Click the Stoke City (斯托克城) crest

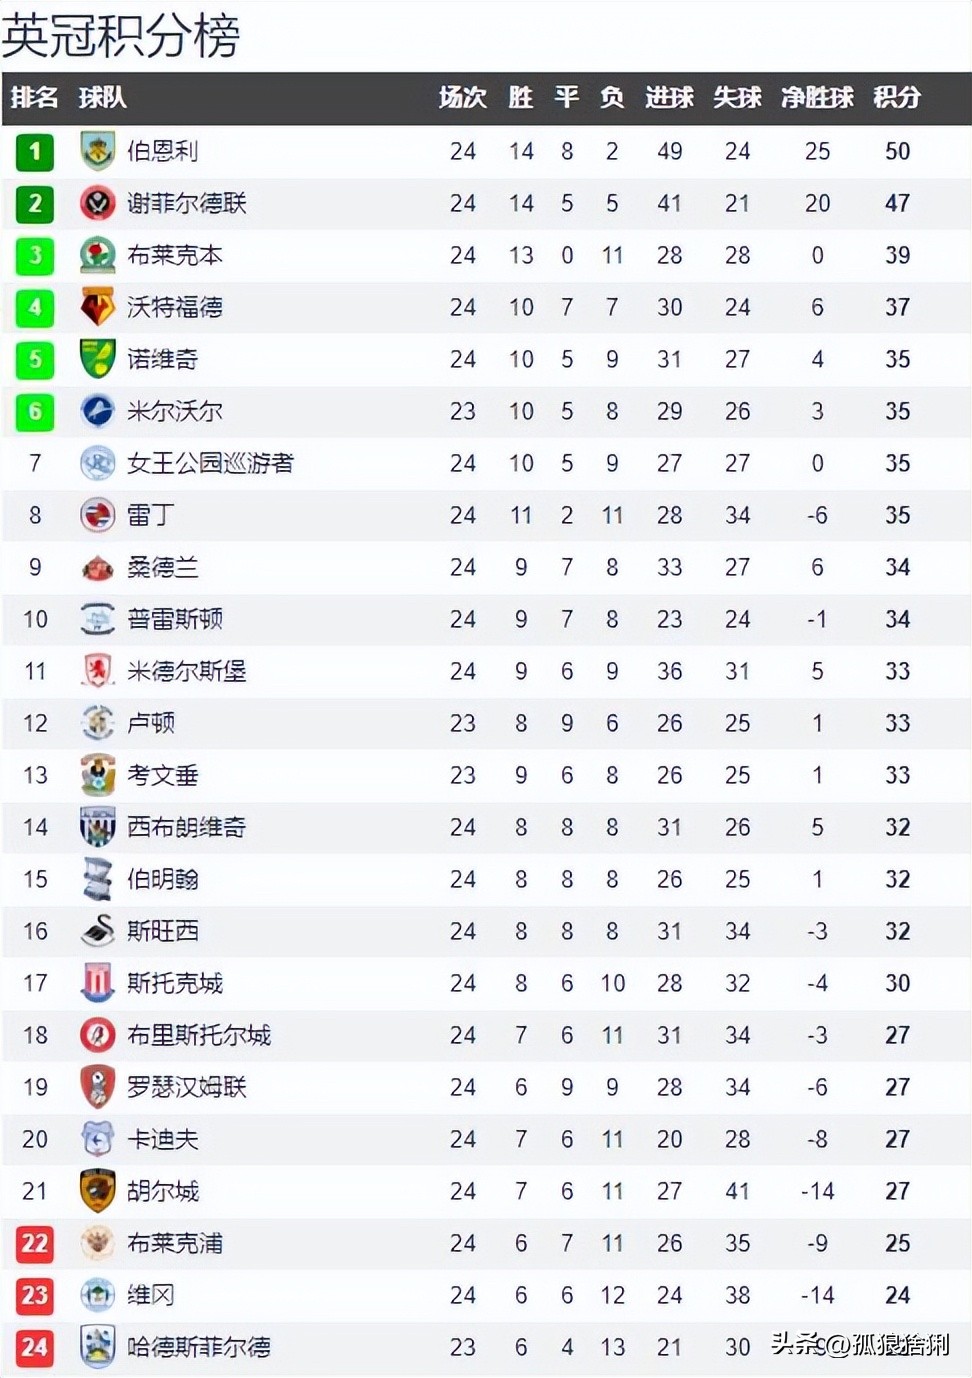click(97, 983)
